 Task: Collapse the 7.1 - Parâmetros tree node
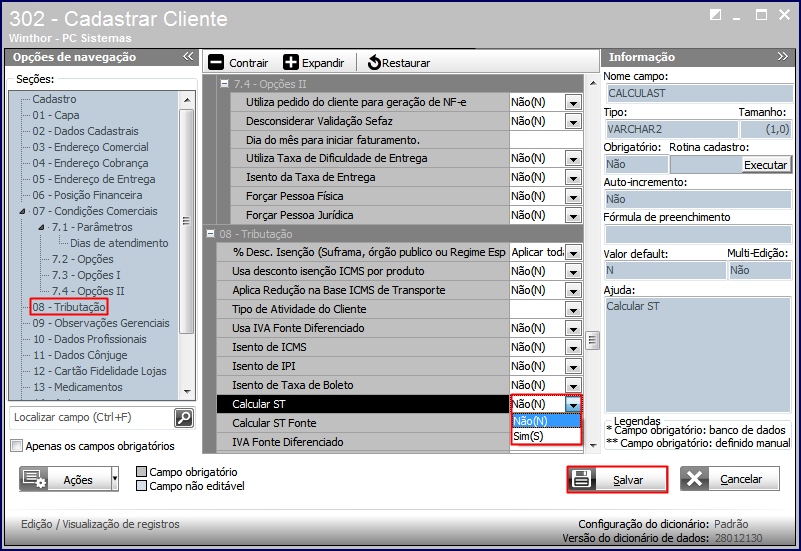coord(41,227)
